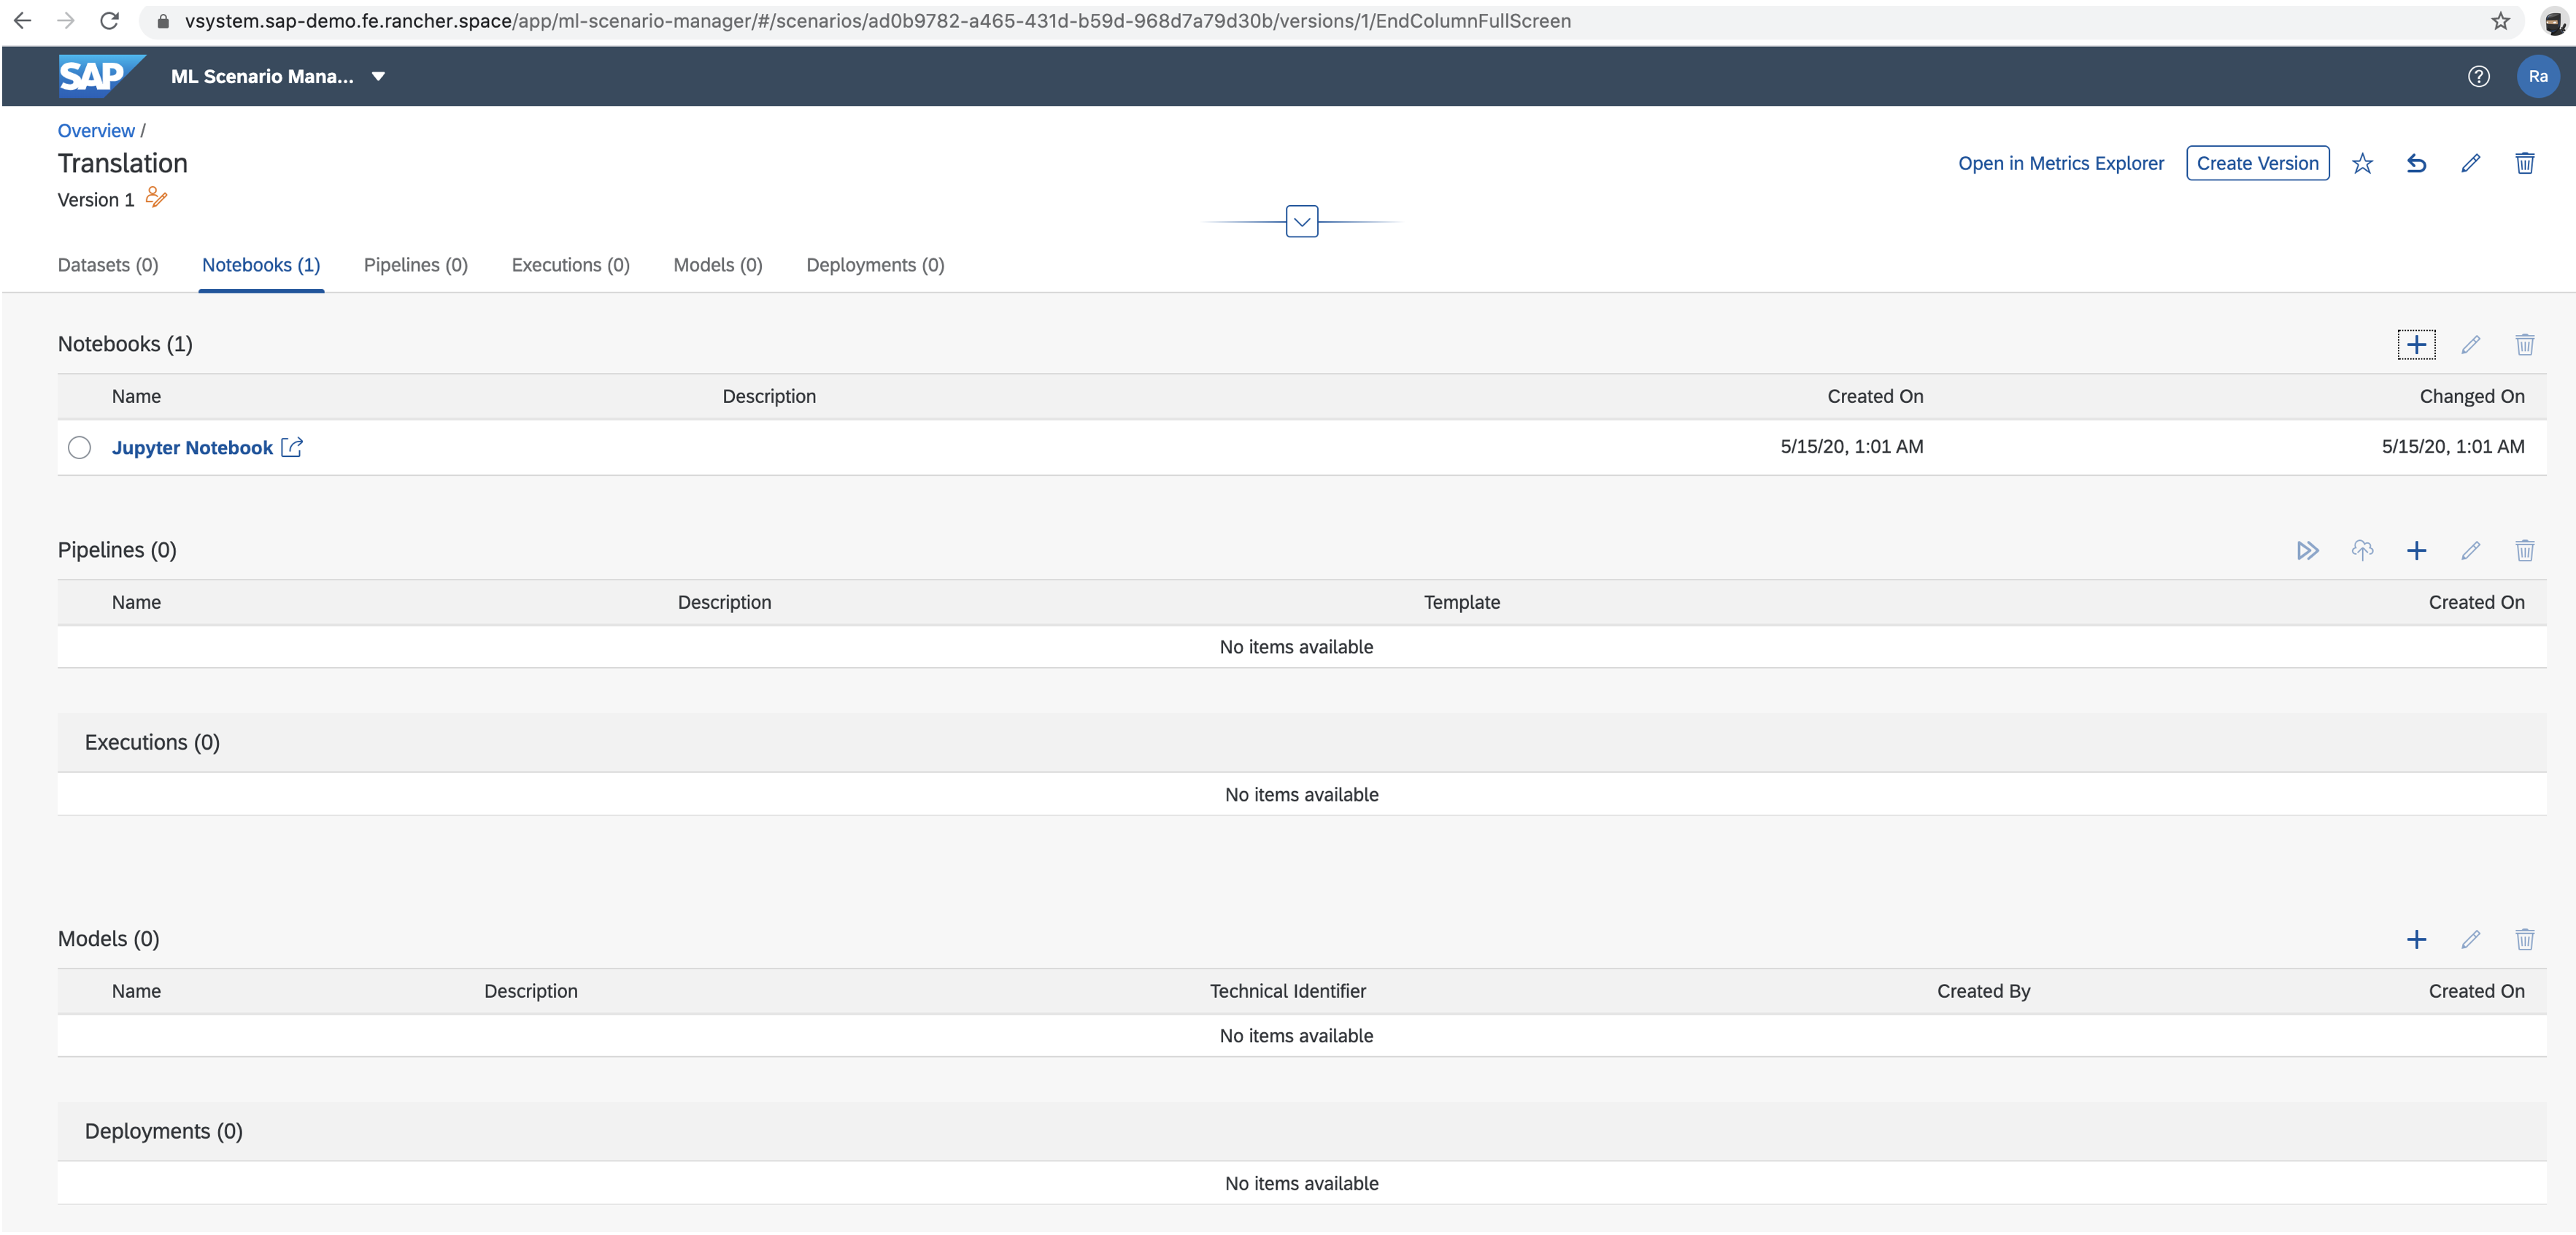Switch to the Pipelines tab
2576x1235 pixels.
pos(415,265)
